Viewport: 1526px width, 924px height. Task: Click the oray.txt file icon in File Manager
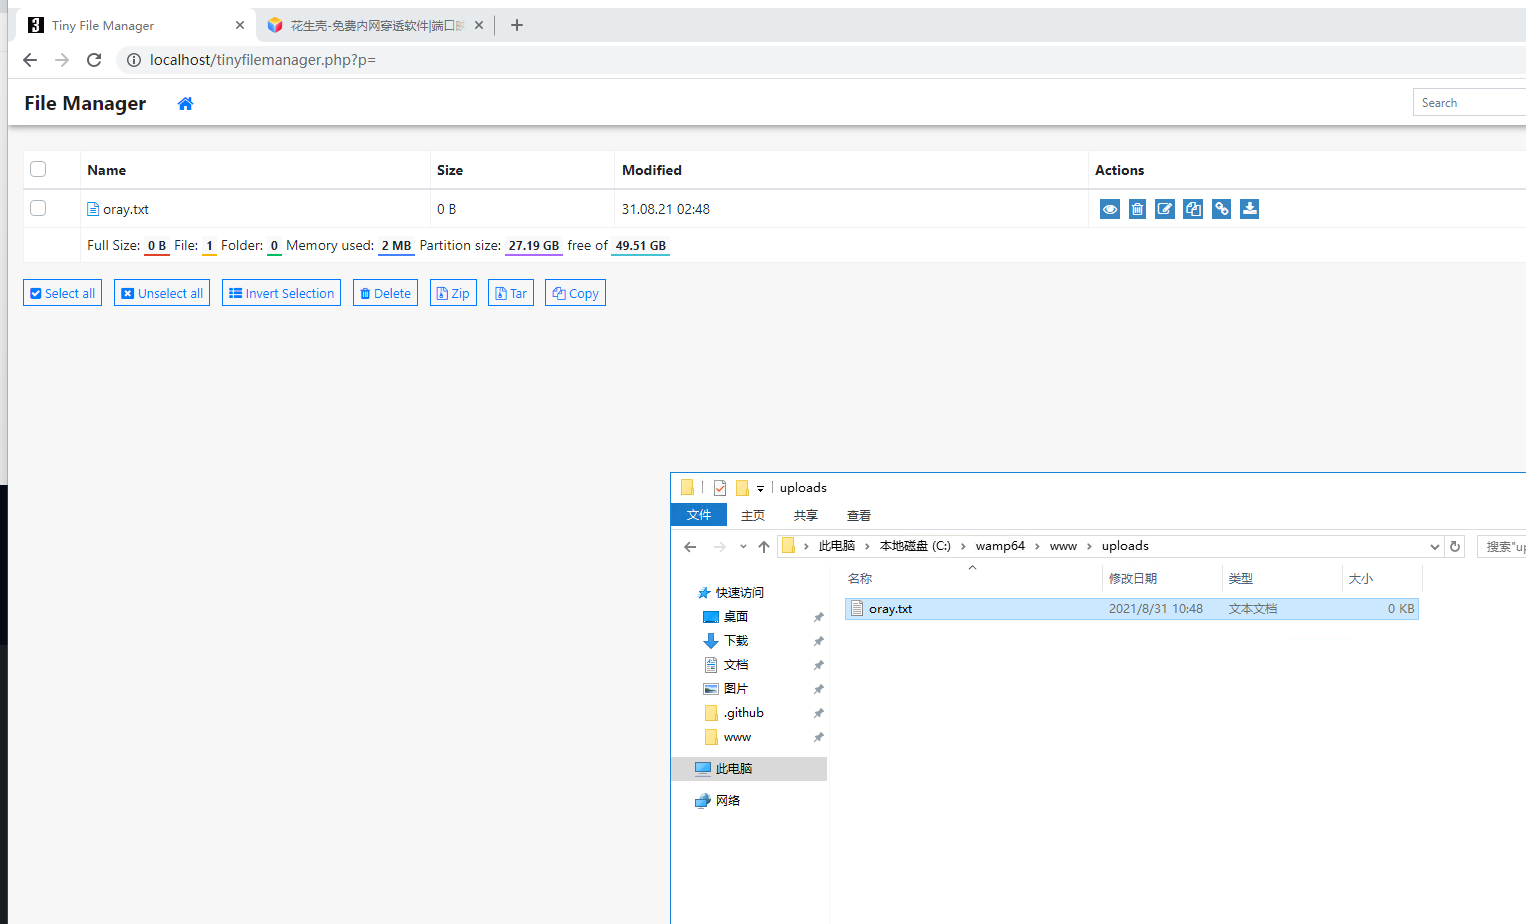(x=93, y=209)
